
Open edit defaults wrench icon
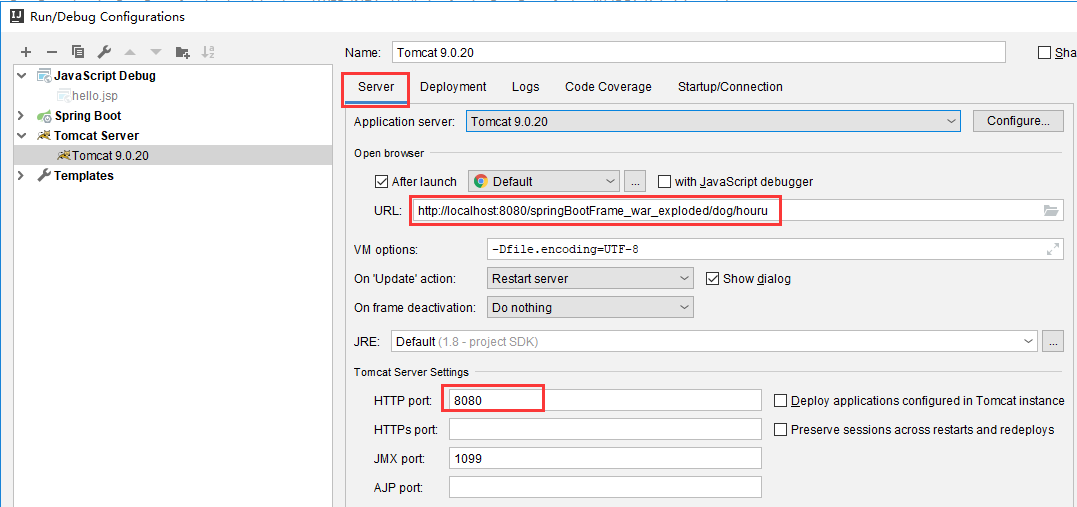point(104,52)
